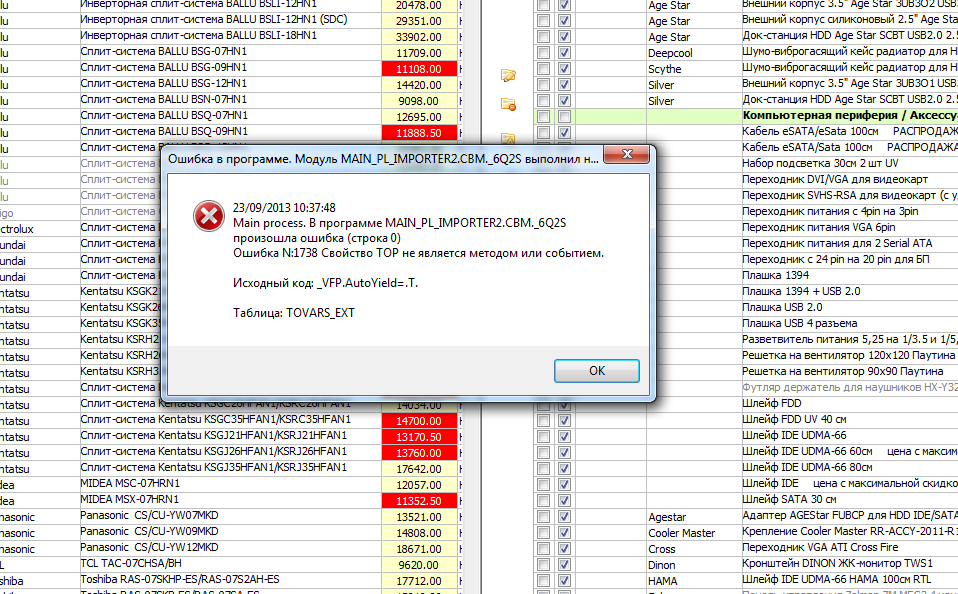Select the price cell 17642.00
Image resolution: width=958 pixels, height=594 pixels.
click(419, 468)
